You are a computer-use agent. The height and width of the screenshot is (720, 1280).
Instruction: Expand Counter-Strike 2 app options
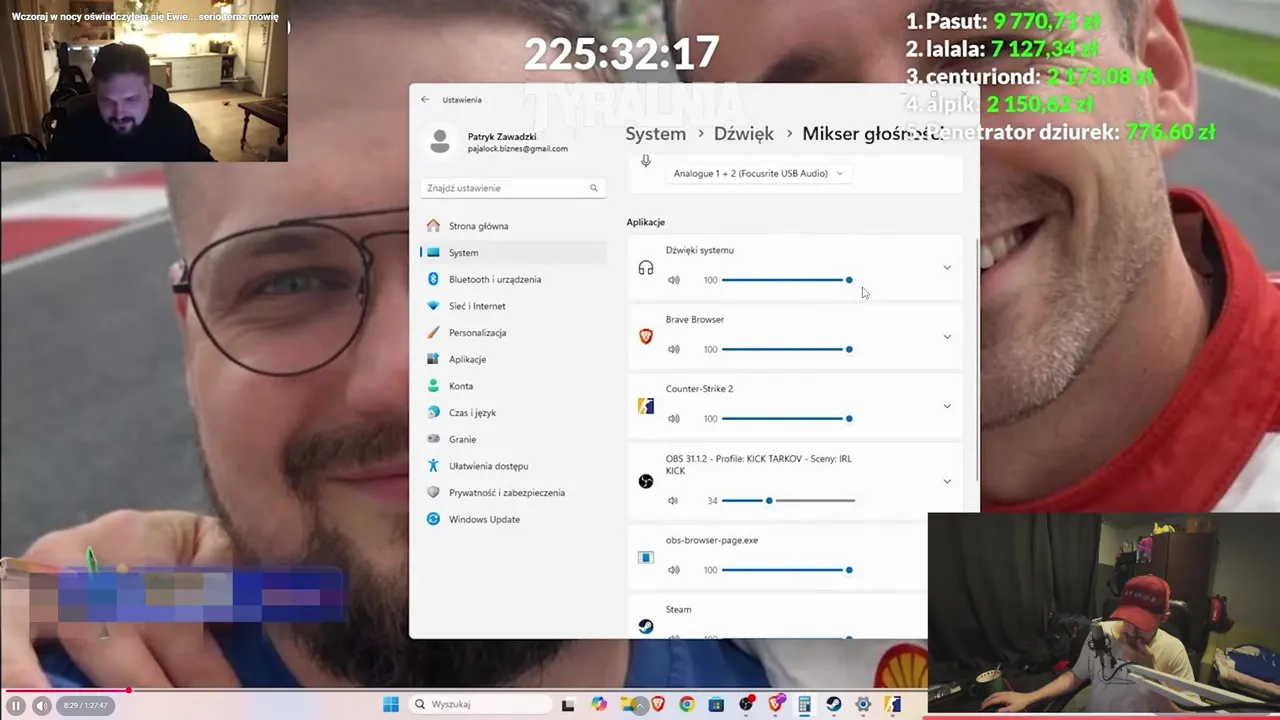coord(947,406)
